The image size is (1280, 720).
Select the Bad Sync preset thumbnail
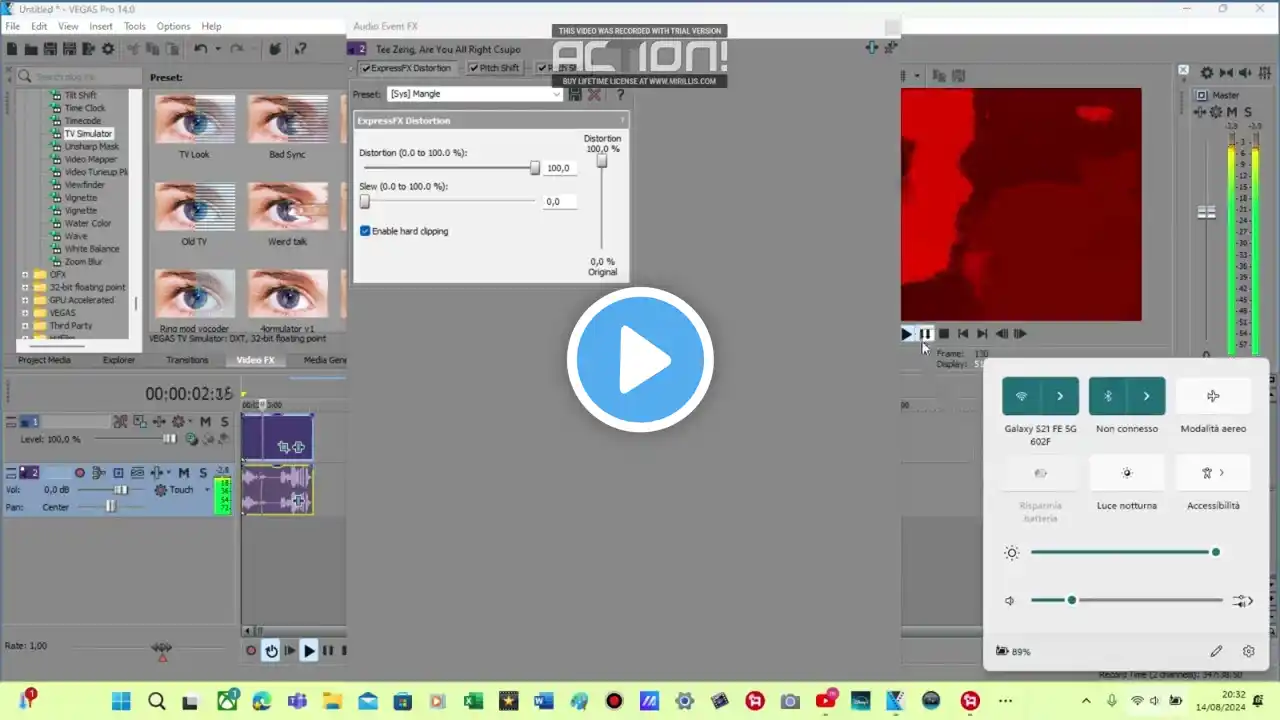coord(287,119)
